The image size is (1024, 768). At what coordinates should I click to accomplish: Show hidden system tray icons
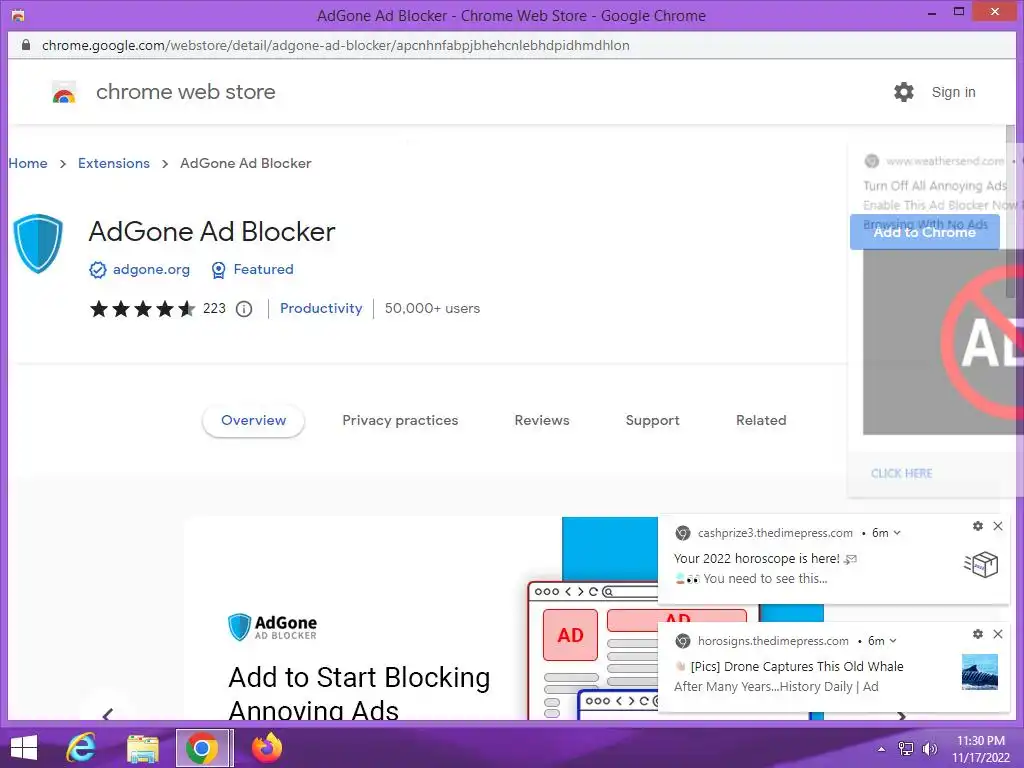tap(881, 749)
